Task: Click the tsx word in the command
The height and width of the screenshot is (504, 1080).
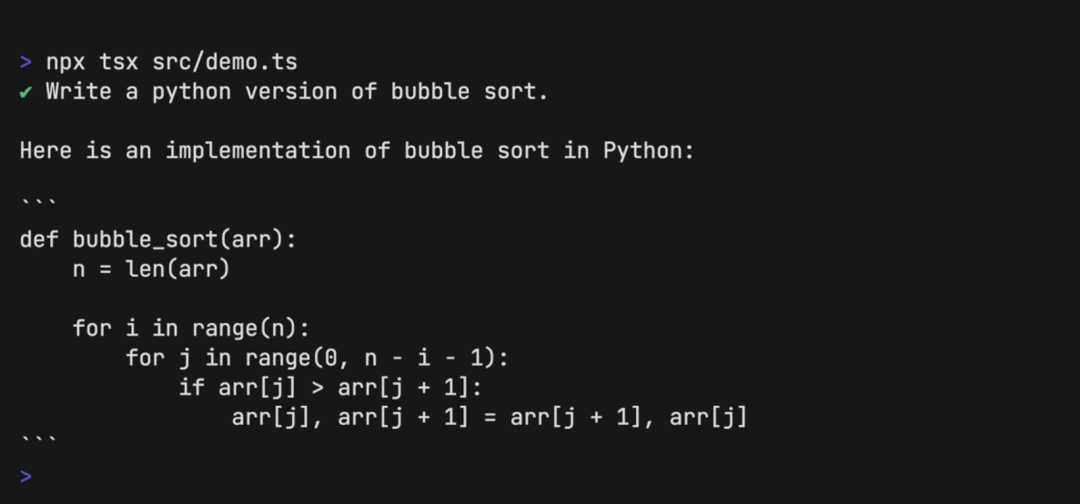Action: 119,62
